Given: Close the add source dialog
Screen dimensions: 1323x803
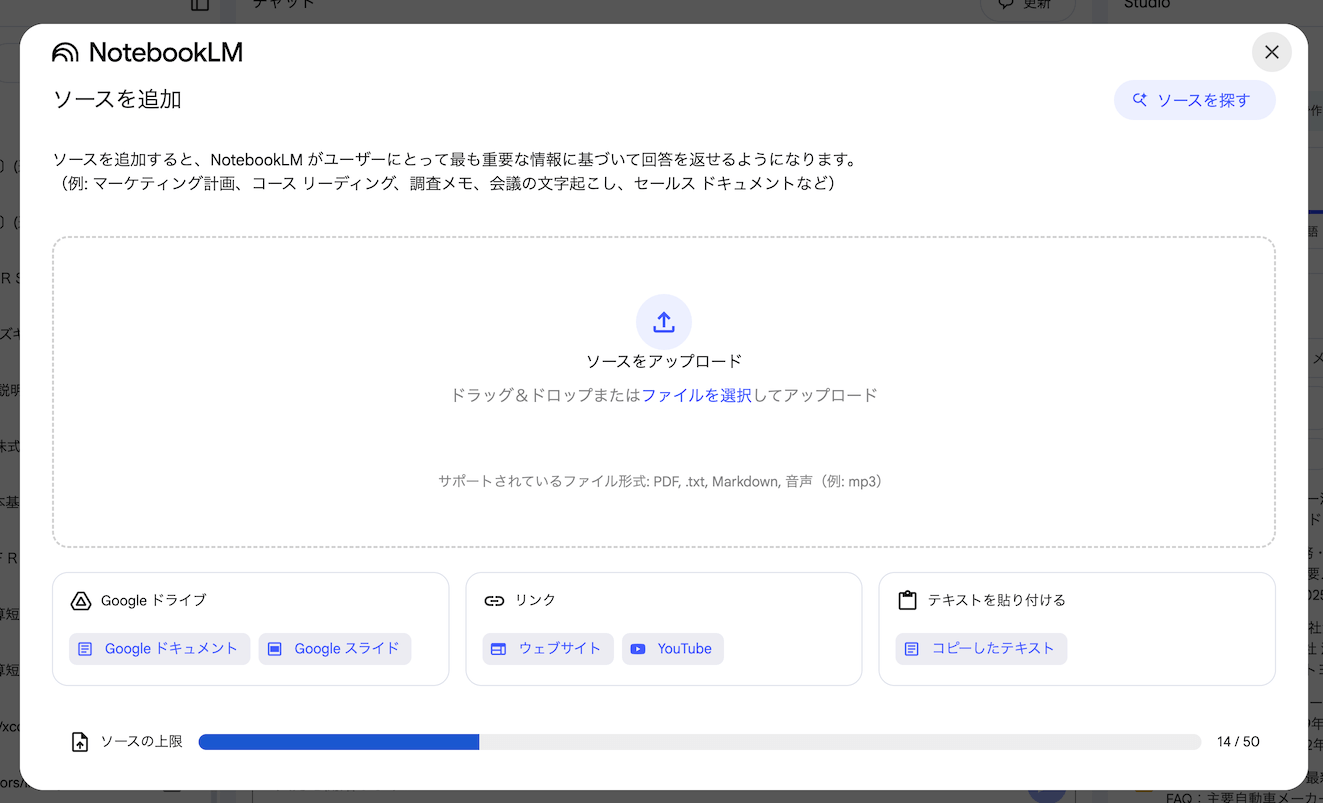Looking at the screenshot, I should (1271, 52).
